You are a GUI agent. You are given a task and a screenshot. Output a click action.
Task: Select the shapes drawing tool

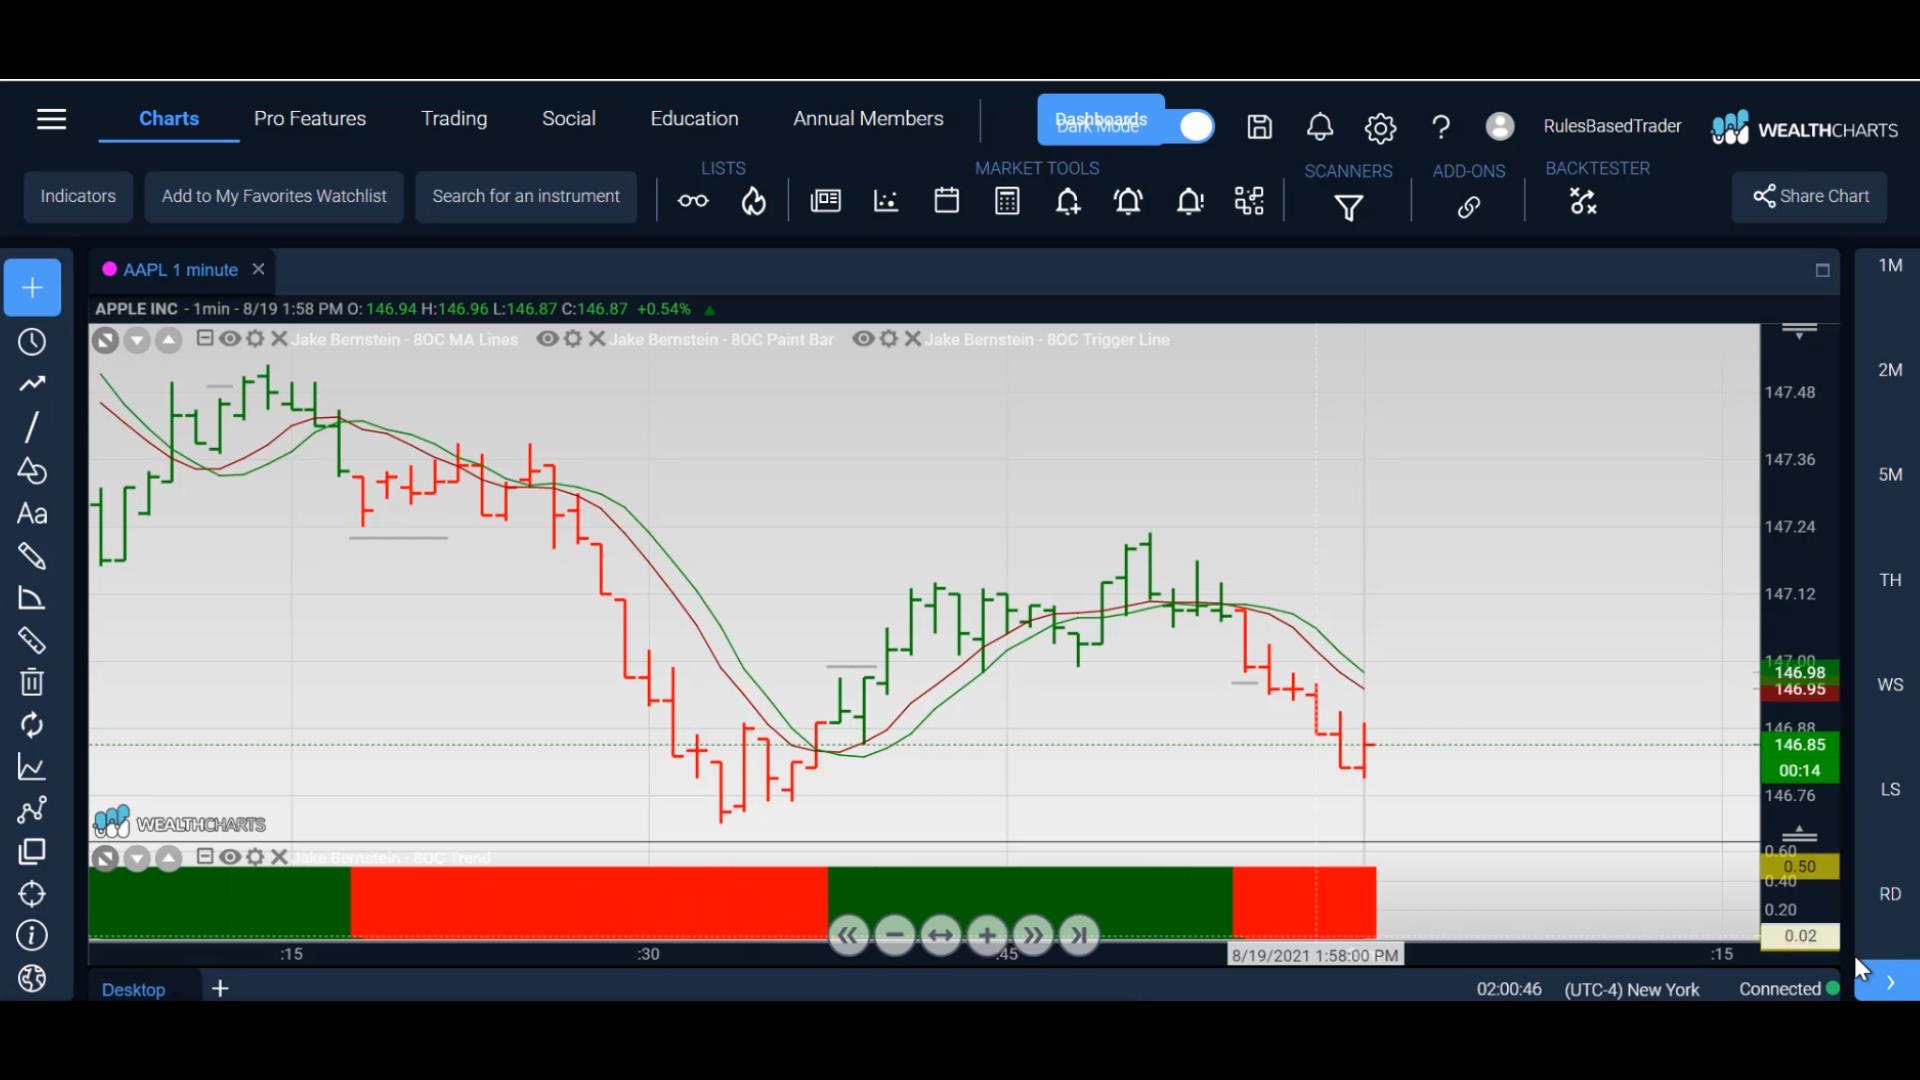click(32, 470)
